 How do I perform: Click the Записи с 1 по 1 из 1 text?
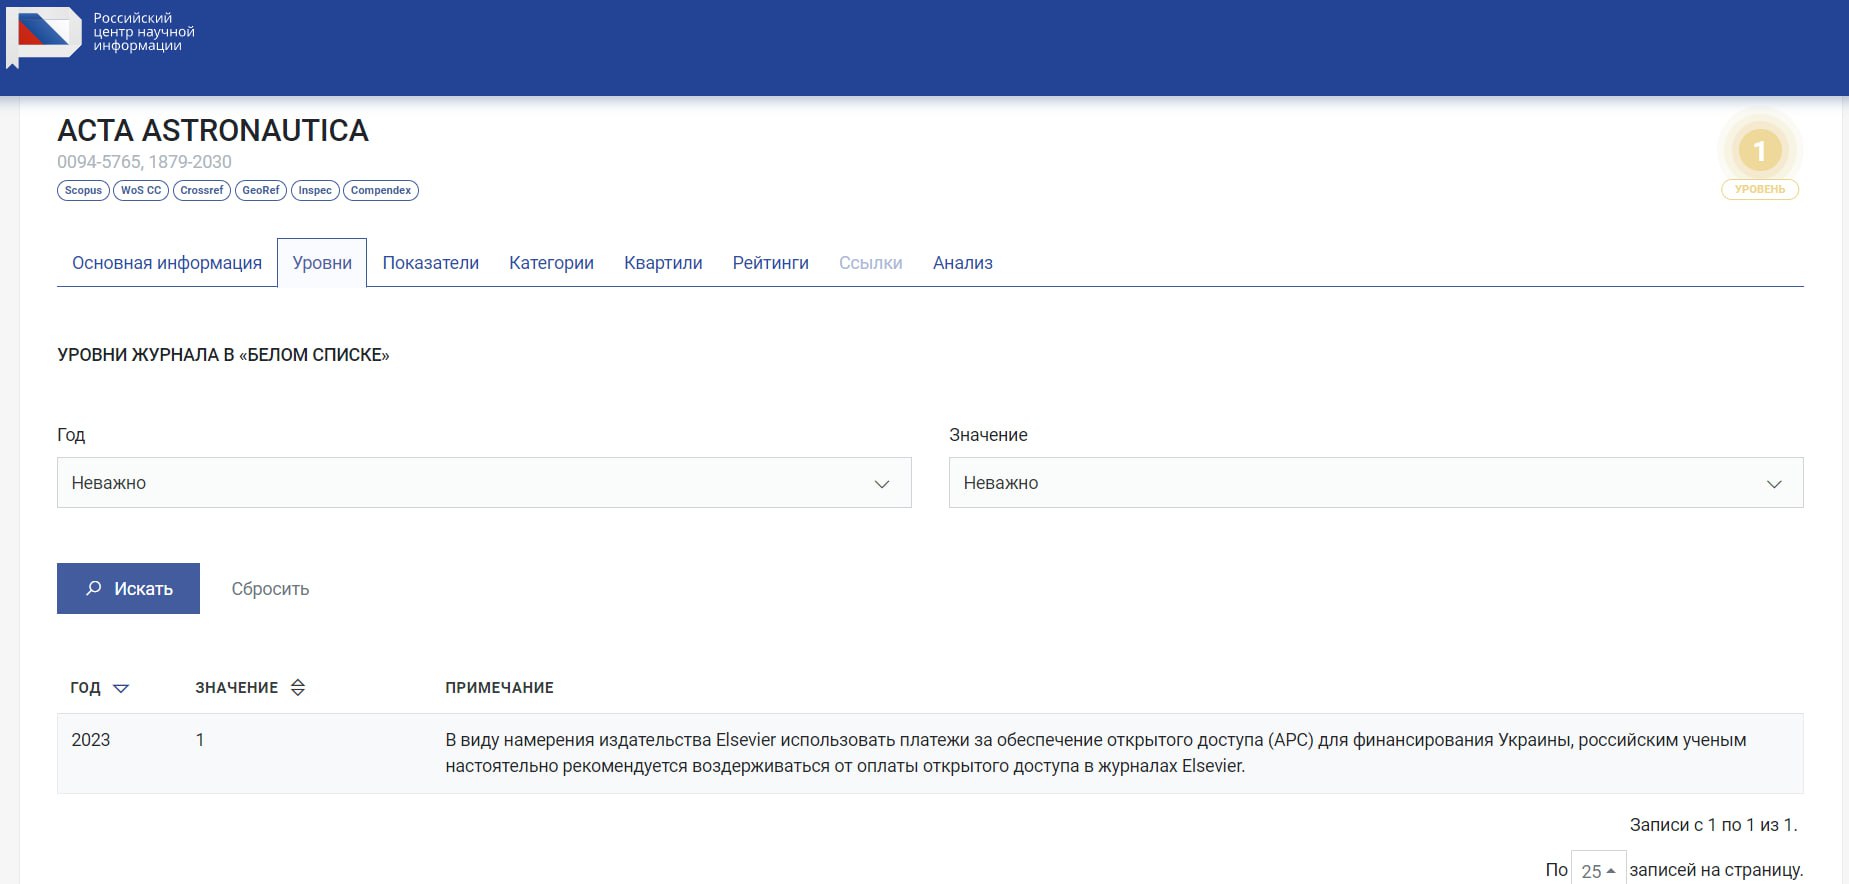(1714, 825)
